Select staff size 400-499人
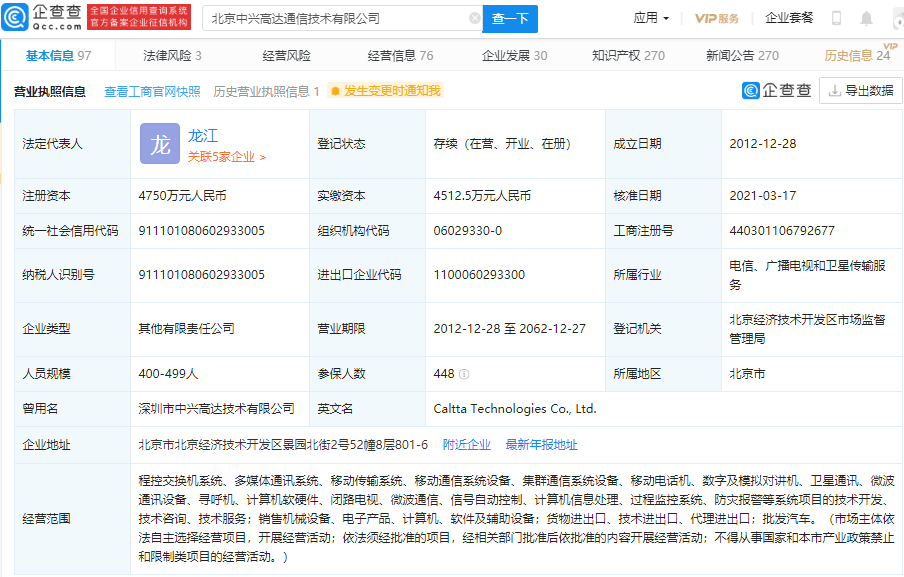 pyautogui.click(x=168, y=374)
